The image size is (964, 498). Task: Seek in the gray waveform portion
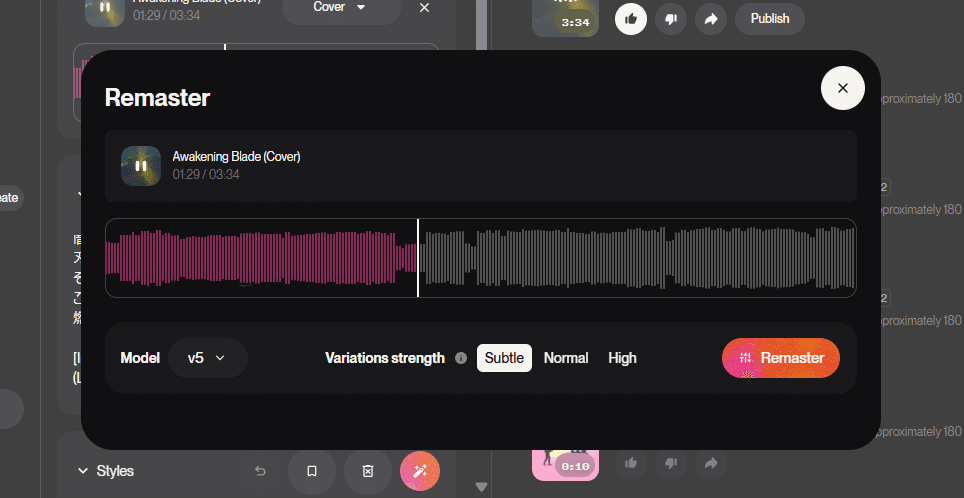pos(637,258)
